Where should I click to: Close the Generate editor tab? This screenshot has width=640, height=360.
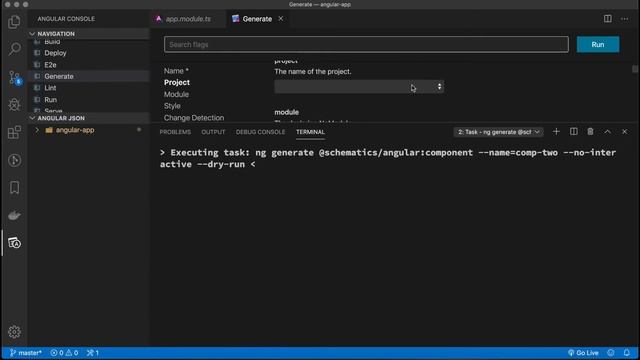click(281, 19)
